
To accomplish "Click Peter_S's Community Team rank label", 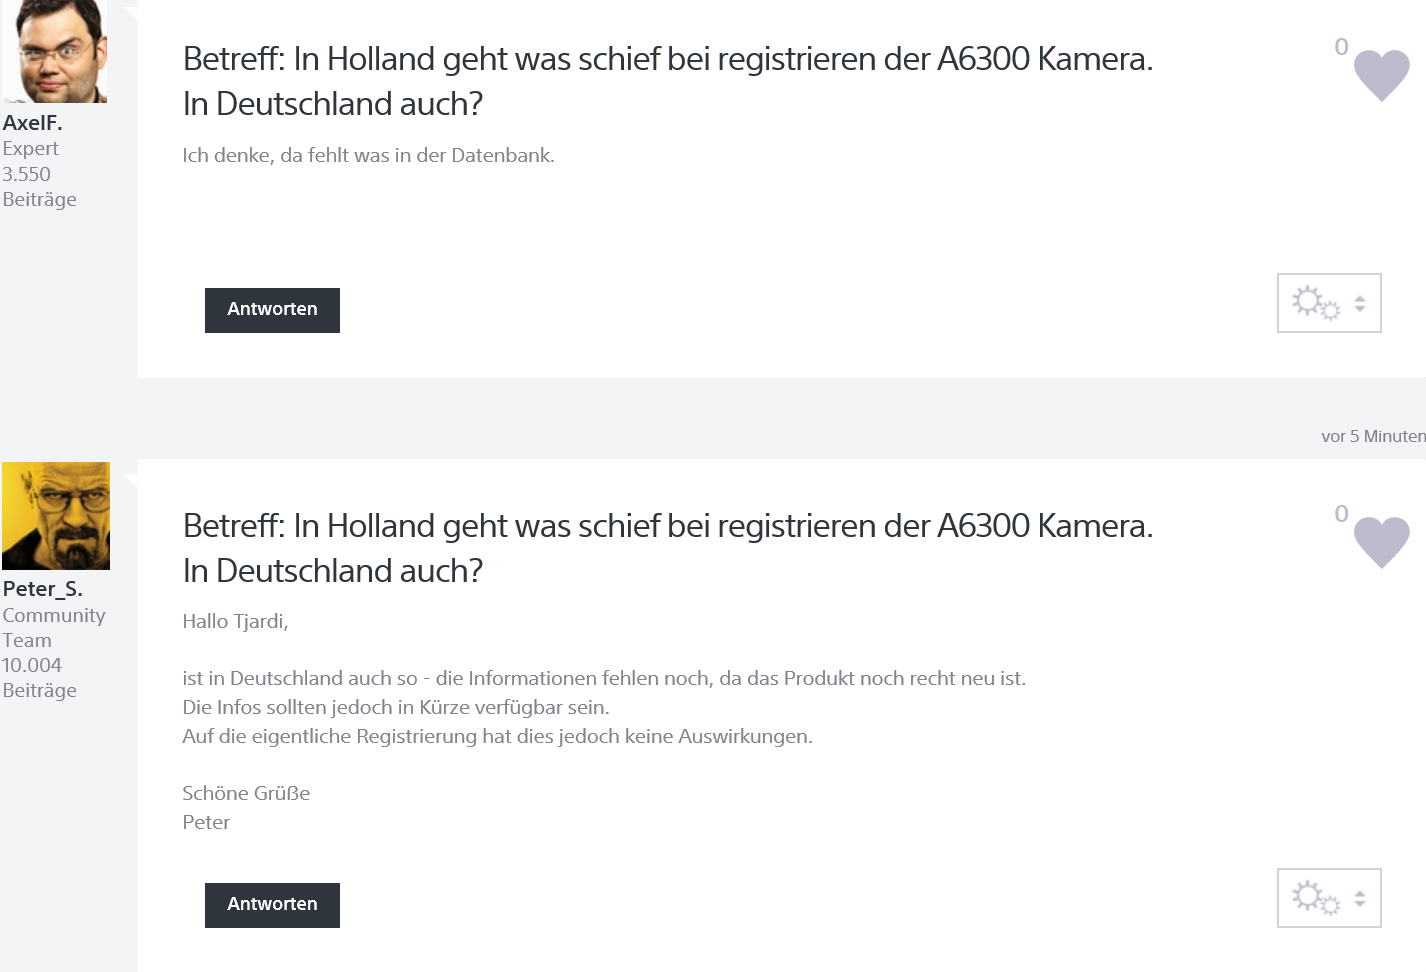I will (53, 628).
